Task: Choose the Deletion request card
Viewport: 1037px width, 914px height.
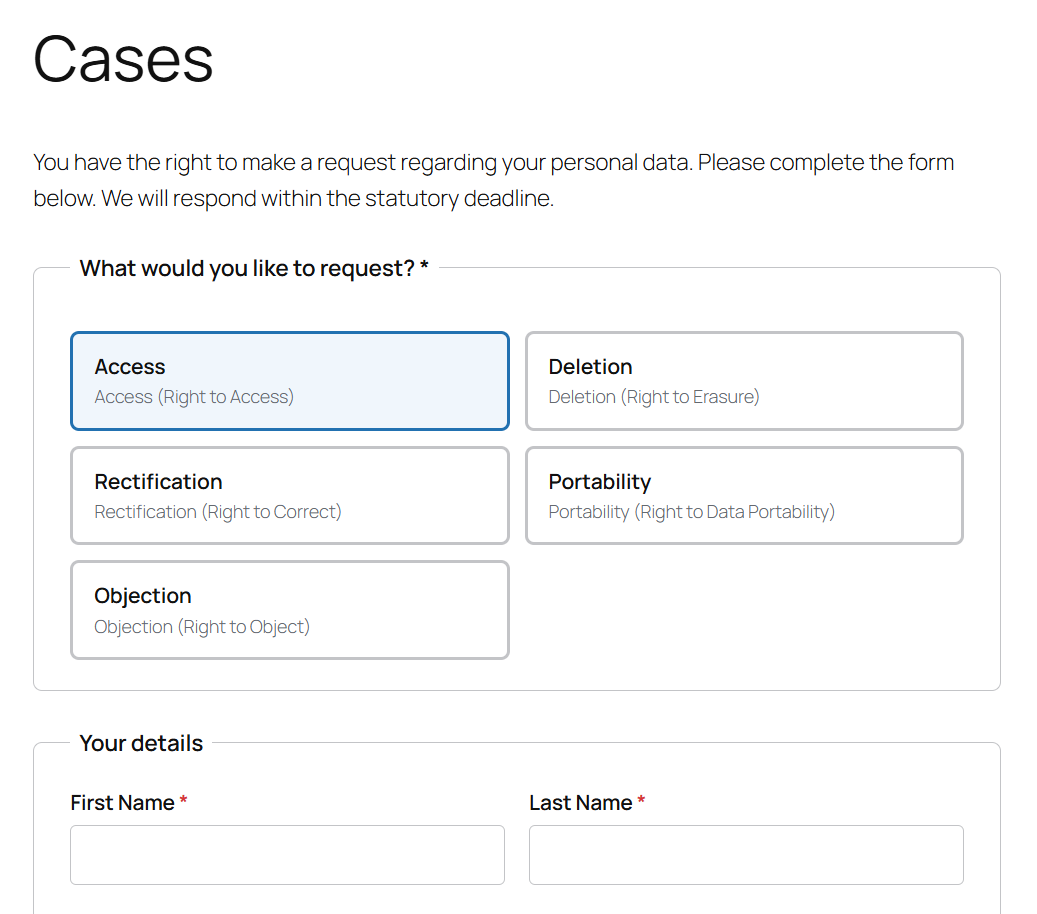Action: point(744,381)
